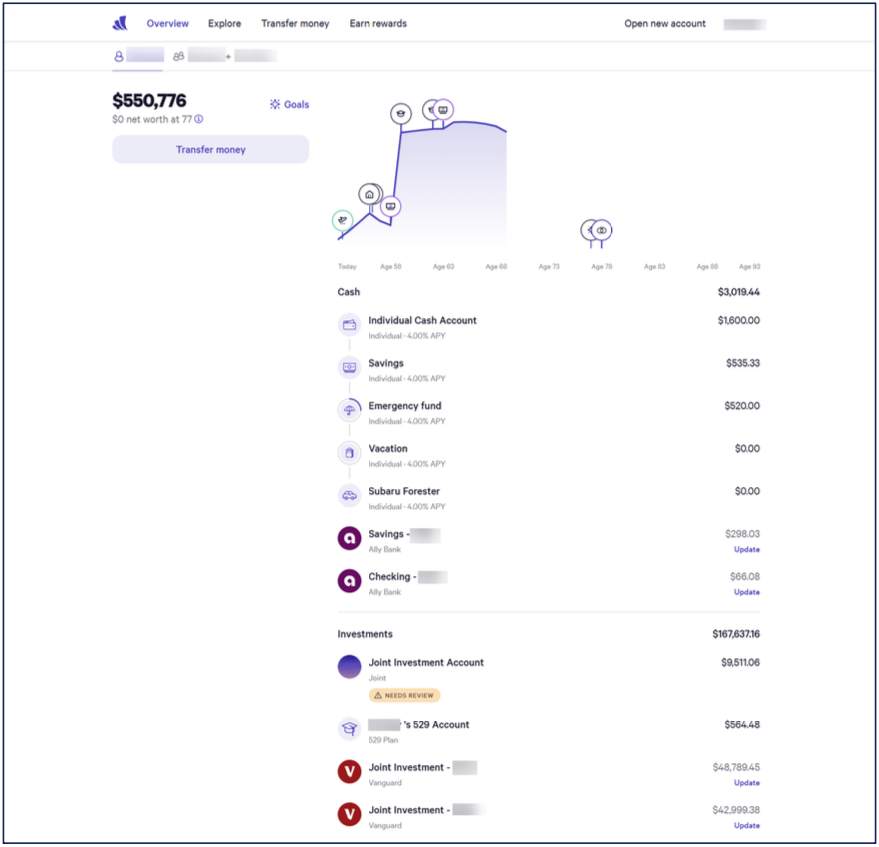The image size is (879, 847).
Task: Select the home purchase goal chart marker
Action: click(x=369, y=195)
